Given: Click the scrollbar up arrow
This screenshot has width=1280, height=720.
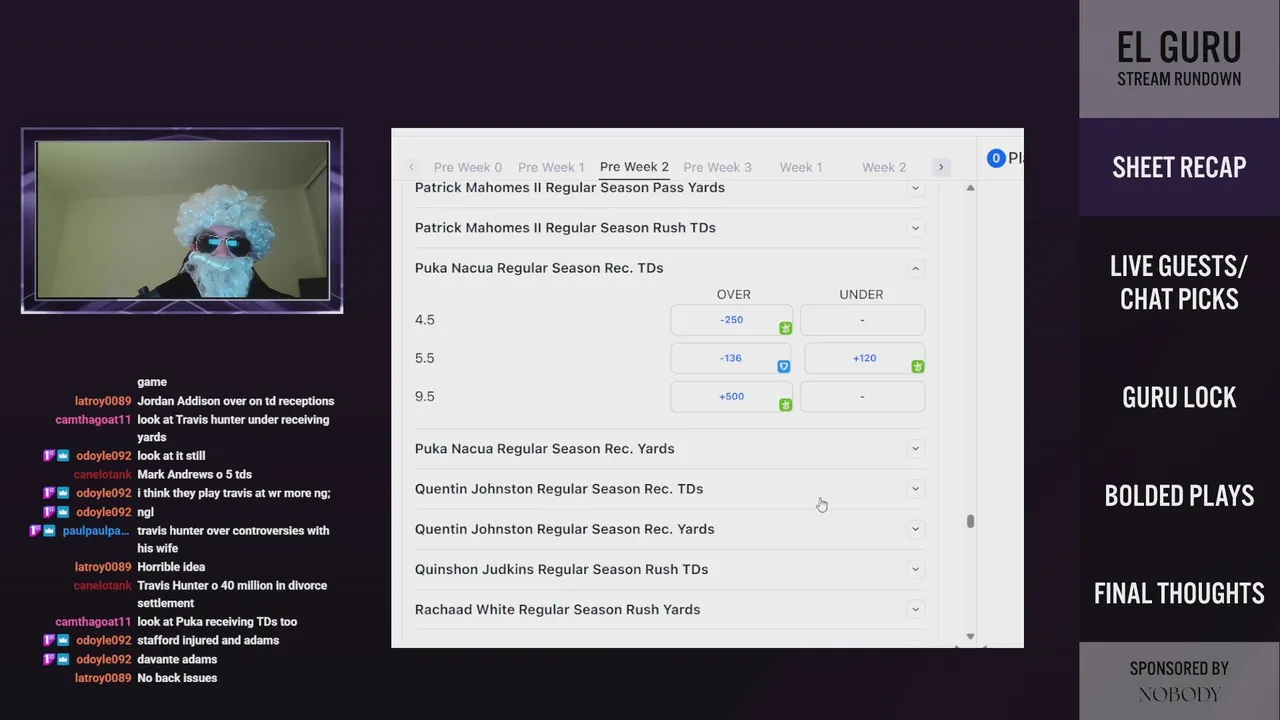Looking at the screenshot, I should point(970,188).
